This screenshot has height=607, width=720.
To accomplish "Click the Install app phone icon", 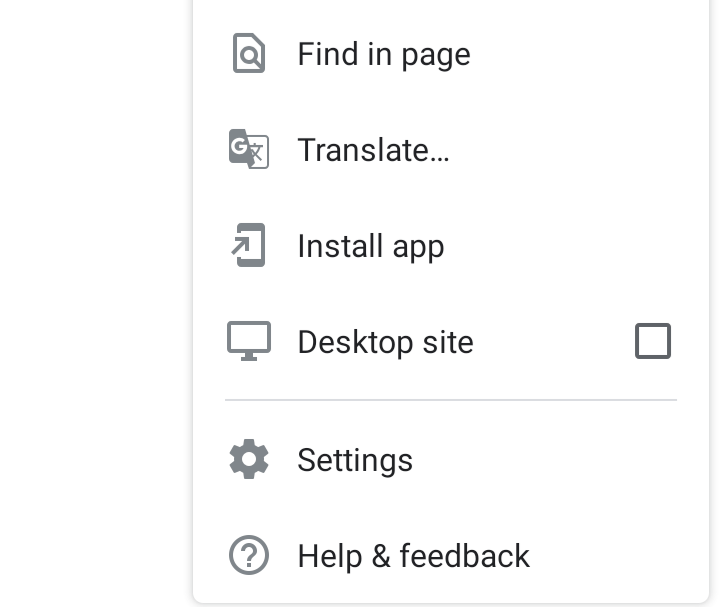I will [249, 246].
